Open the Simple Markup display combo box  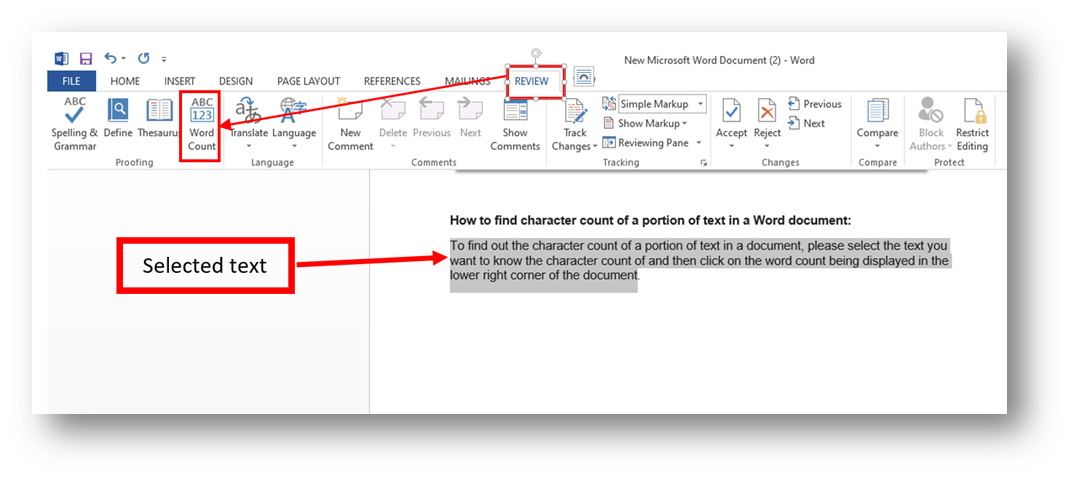662,104
